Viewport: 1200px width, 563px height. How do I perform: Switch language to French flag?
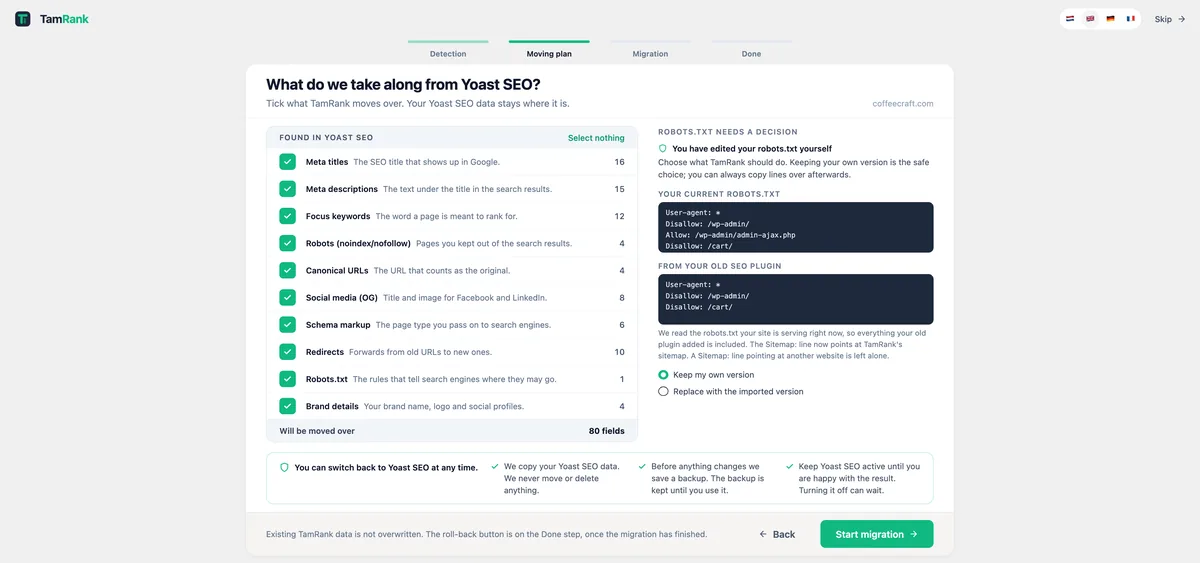pos(1131,19)
